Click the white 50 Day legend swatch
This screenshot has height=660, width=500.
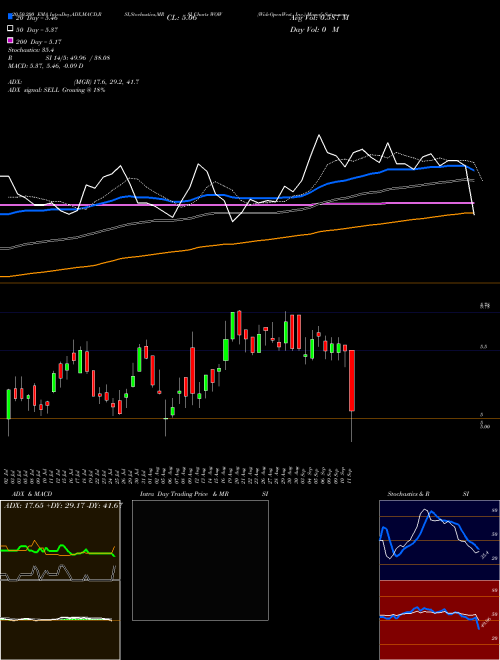[10, 29]
